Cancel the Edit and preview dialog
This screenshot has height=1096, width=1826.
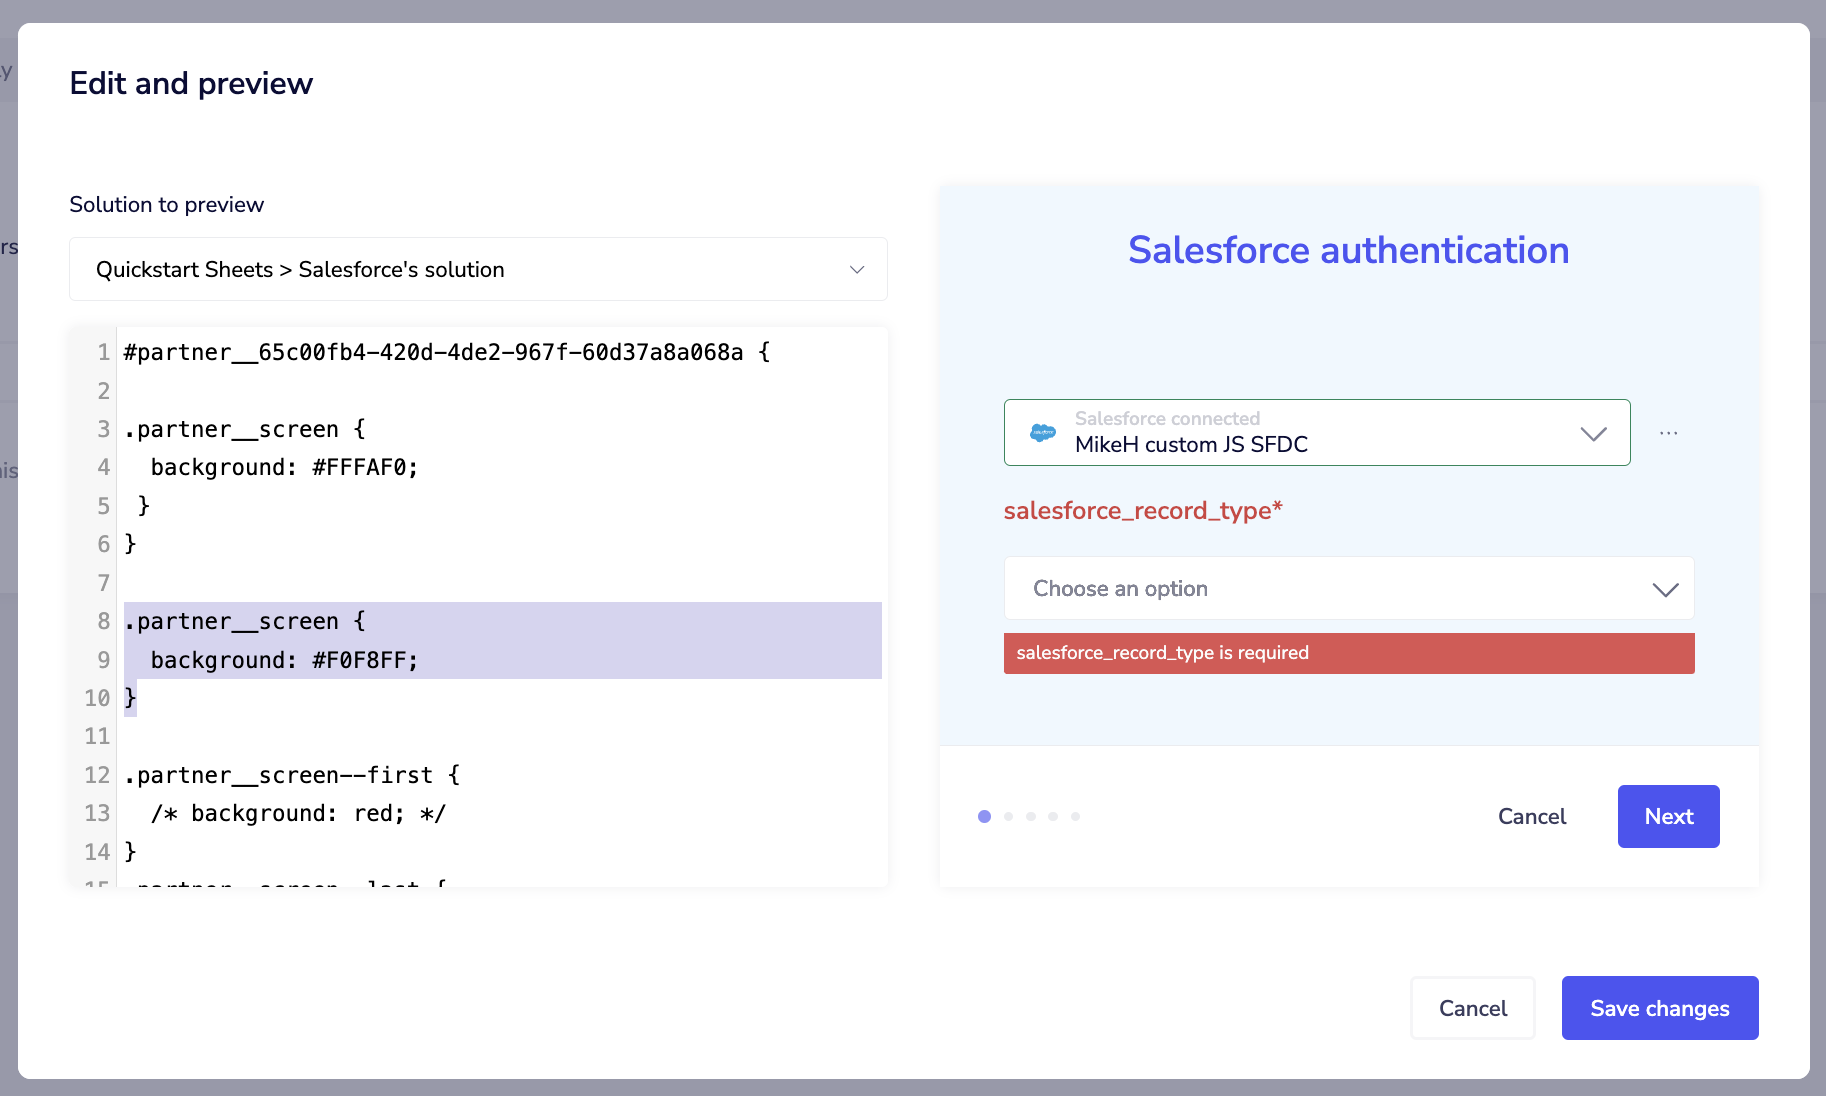[x=1472, y=1008]
